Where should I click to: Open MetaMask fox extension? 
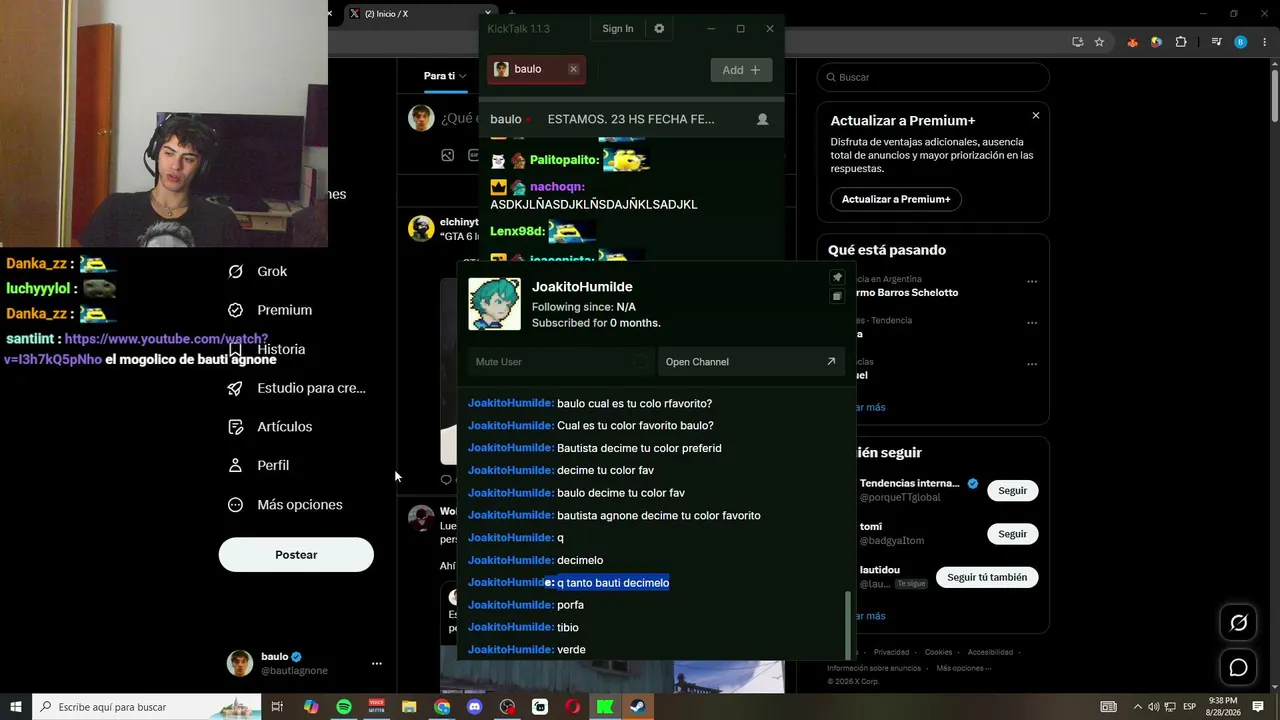point(1132,42)
